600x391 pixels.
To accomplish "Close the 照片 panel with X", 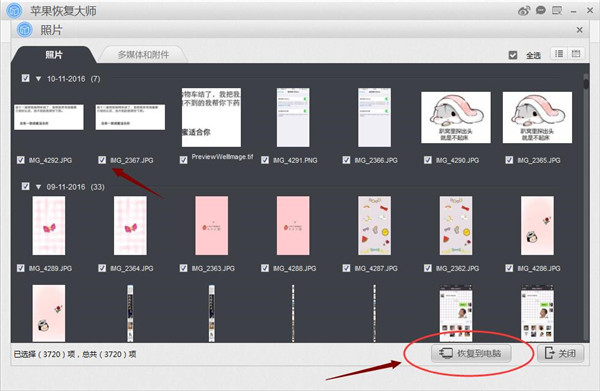I will click(580, 30).
